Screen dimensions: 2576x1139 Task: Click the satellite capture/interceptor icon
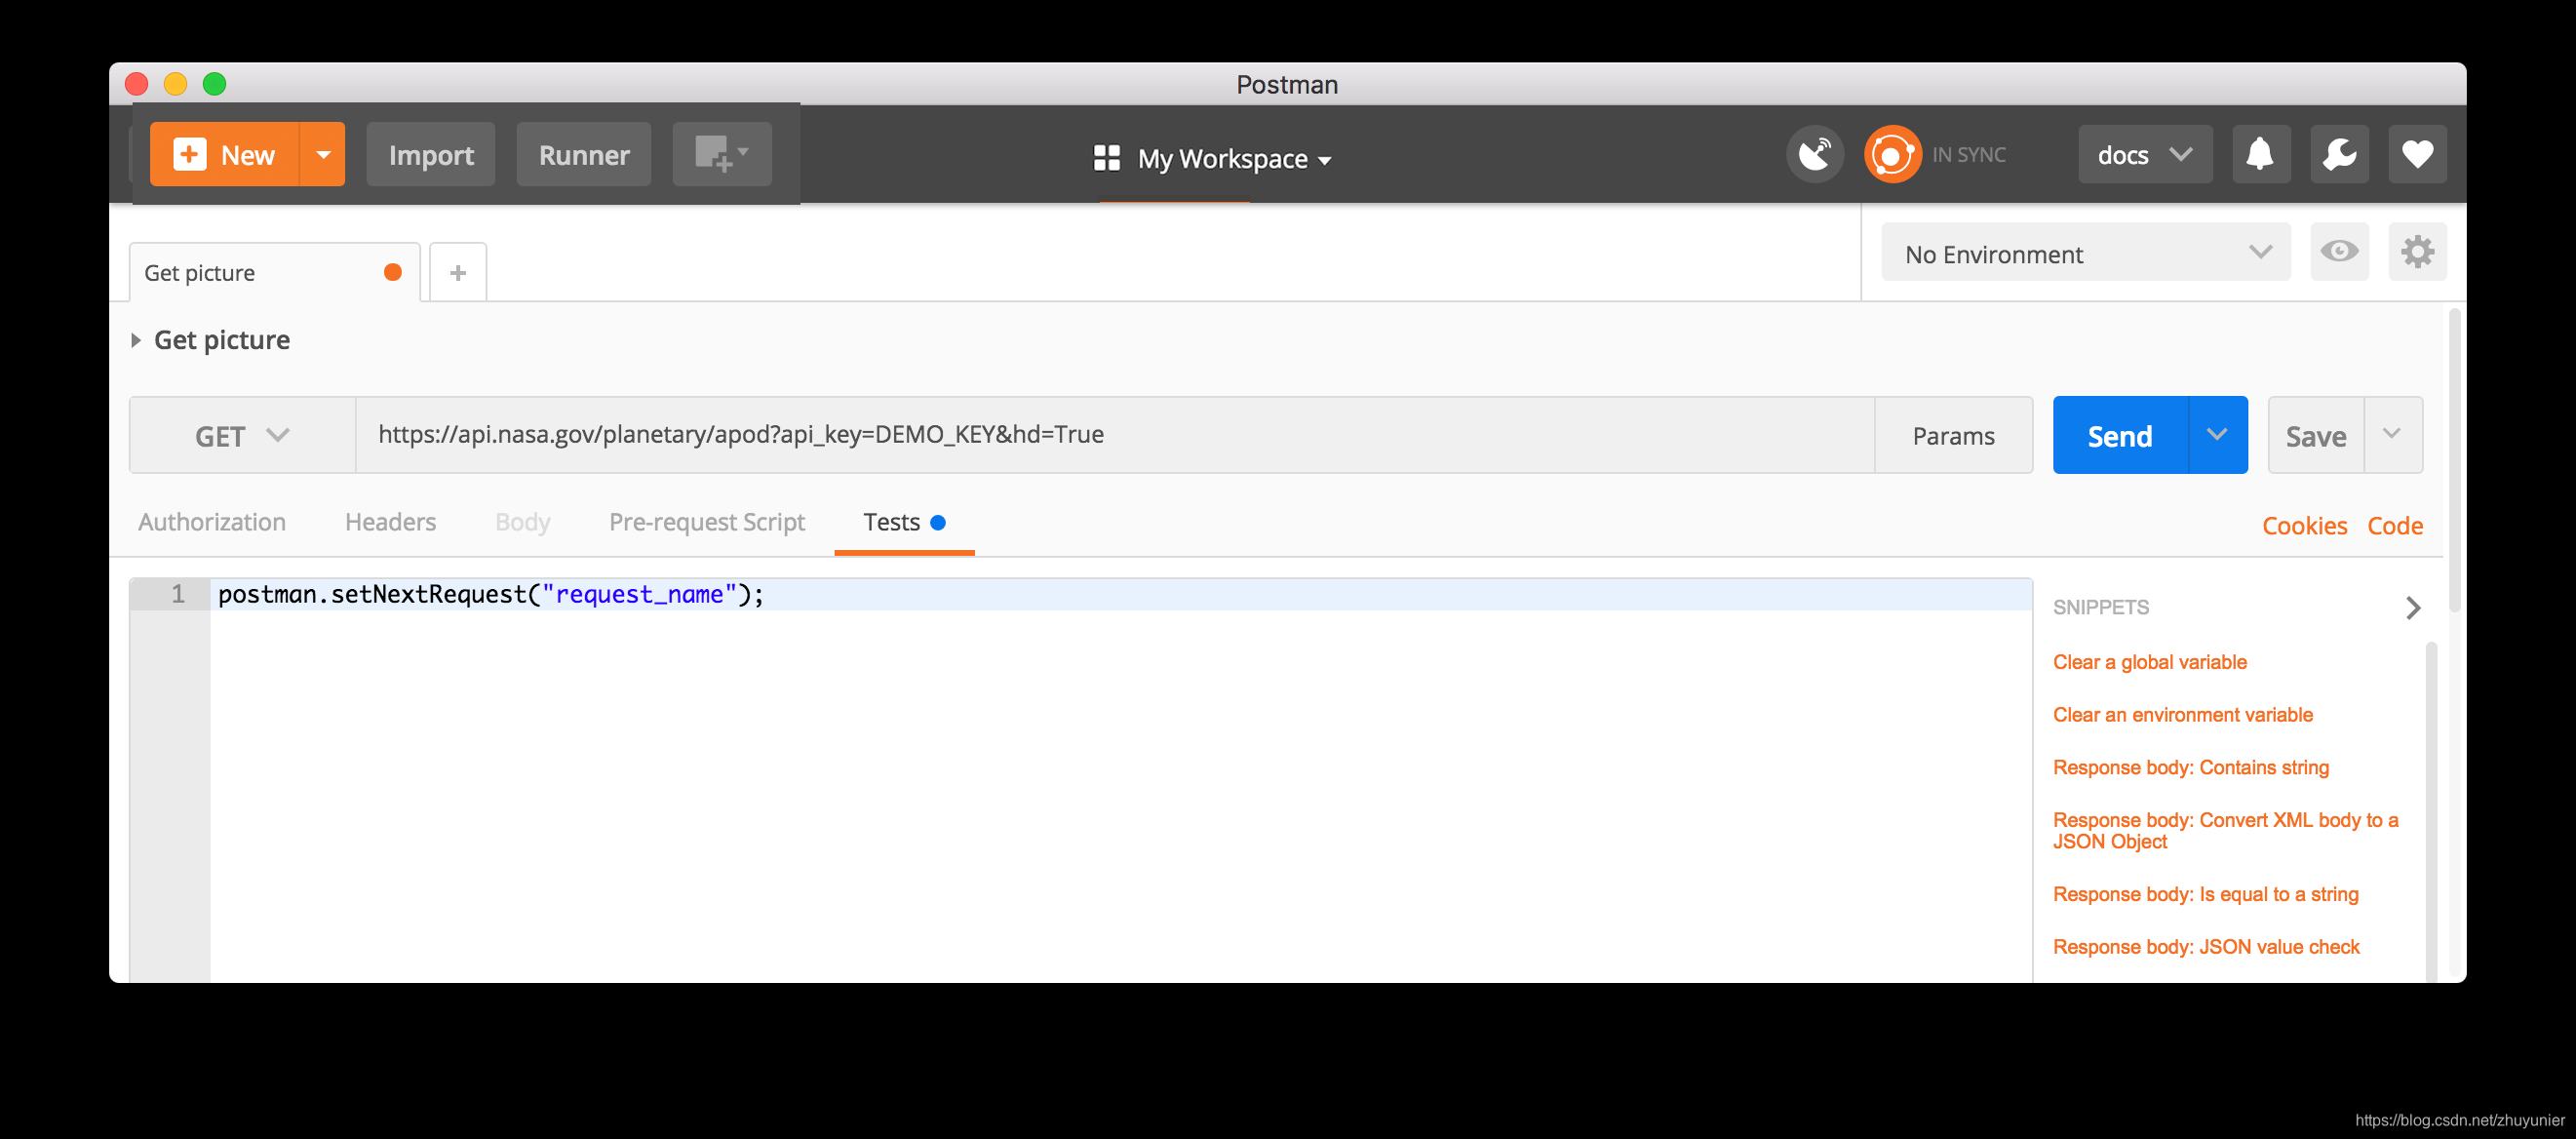[1815, 154]
